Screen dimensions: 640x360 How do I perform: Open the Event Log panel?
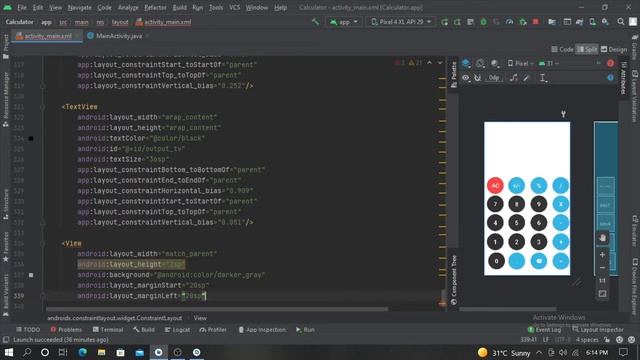tap(544, 329)
